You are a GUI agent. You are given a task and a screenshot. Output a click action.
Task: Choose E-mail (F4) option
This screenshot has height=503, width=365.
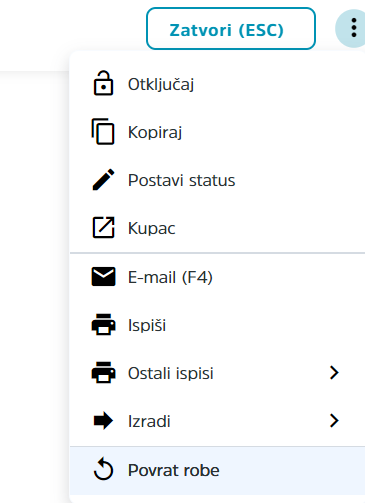217,277
